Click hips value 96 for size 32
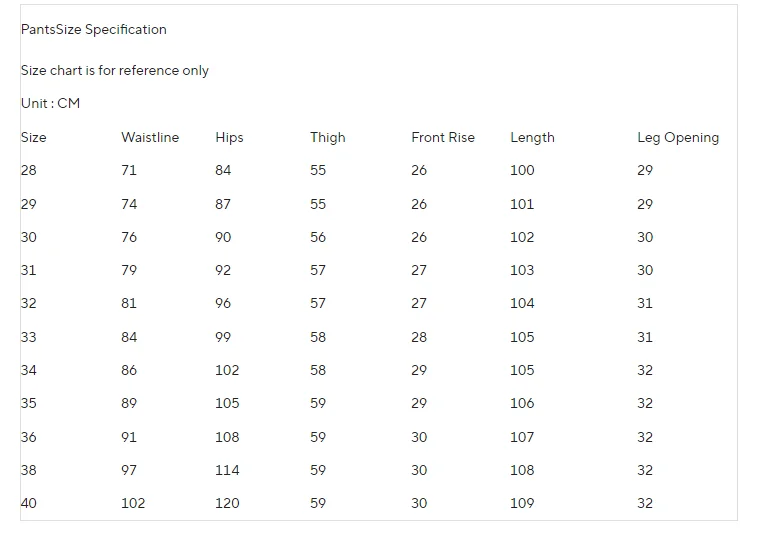773x546 pixels. coord(223,303)
